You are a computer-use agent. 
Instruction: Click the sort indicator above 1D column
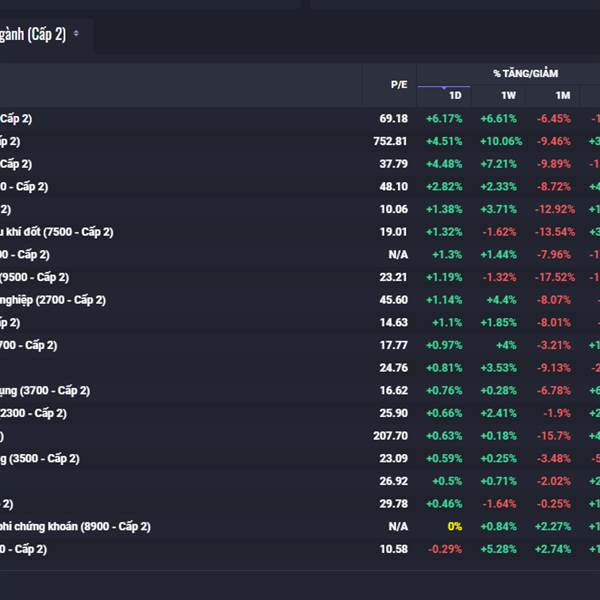click(443, 88)
